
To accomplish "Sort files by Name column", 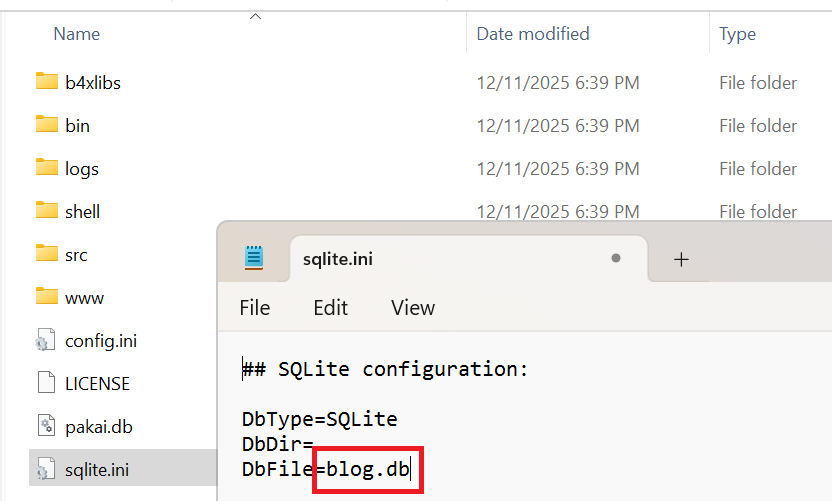I will tap(77, 34).
